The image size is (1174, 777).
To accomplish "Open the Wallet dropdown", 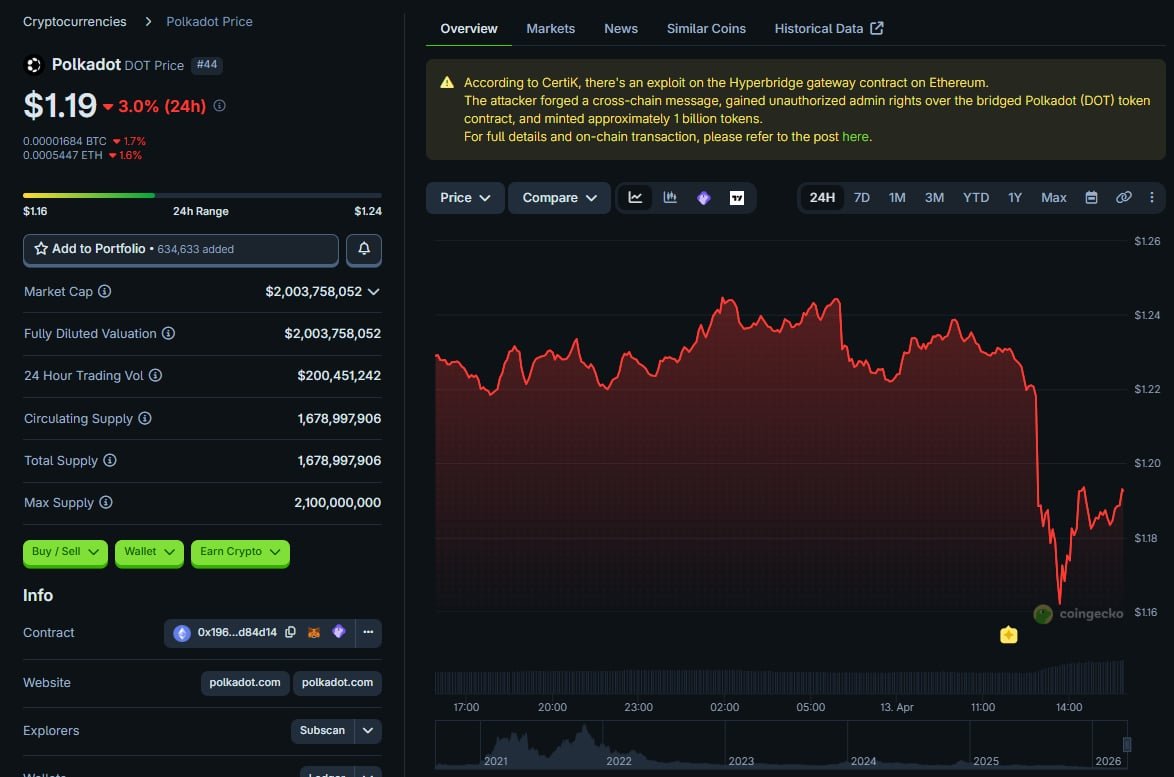I will (x=149, y=552).
